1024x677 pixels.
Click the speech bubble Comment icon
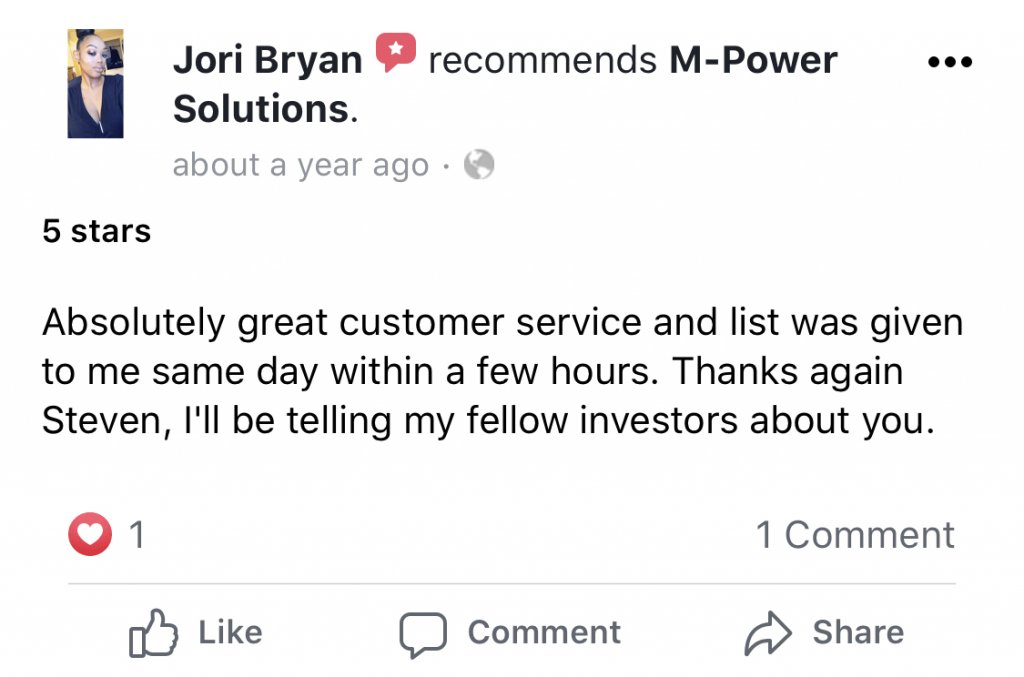(x=423, y=634)
